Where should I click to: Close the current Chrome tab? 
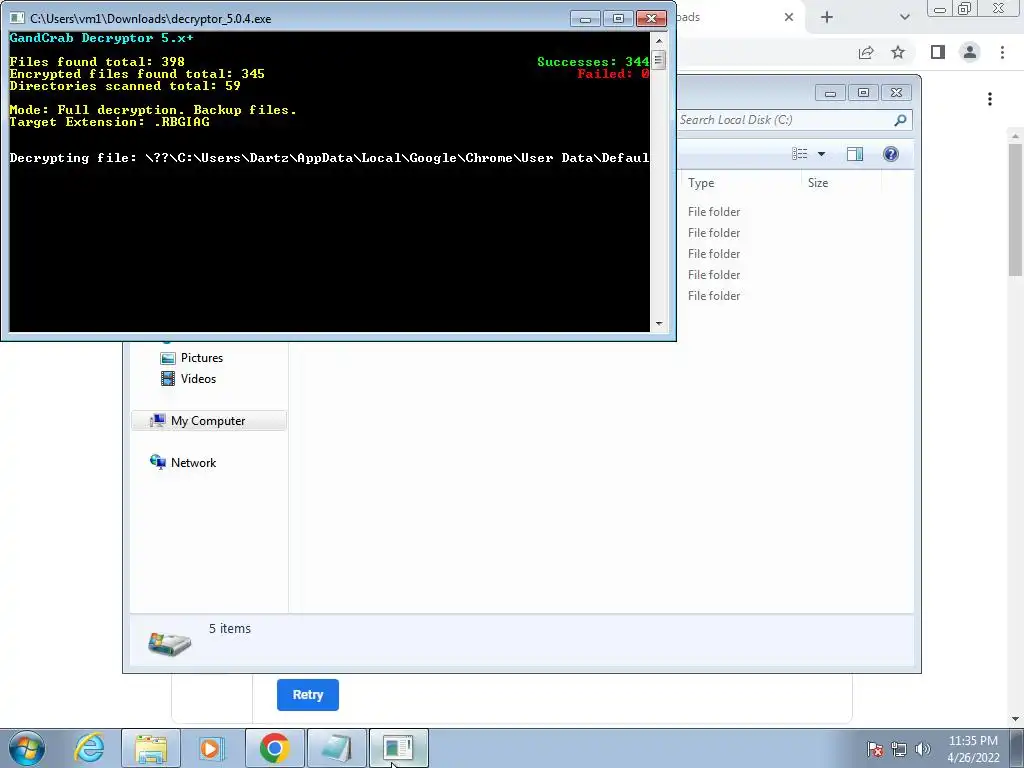tap(789, 17)
